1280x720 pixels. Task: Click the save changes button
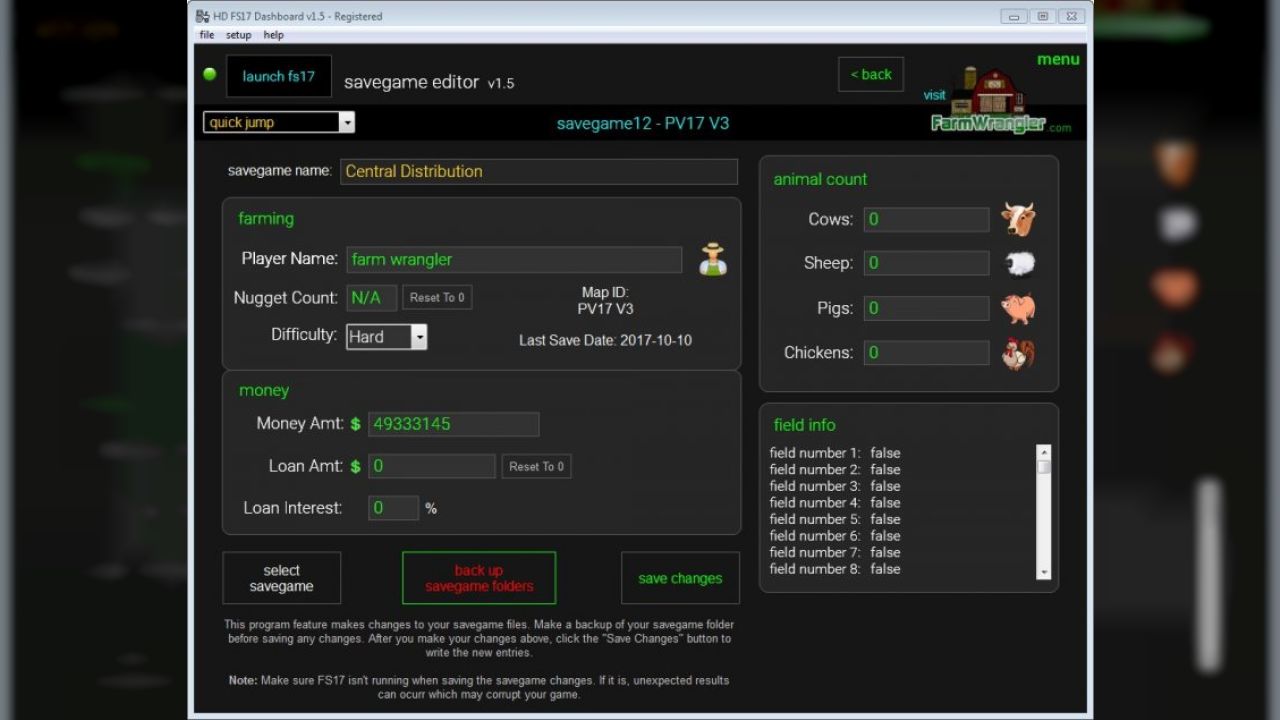pyautogui.click(x=680, y=578)
